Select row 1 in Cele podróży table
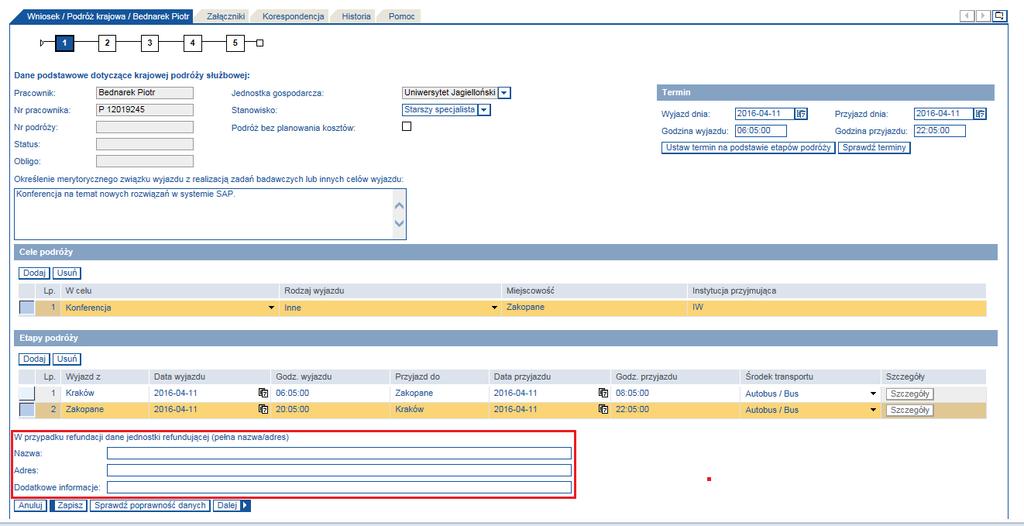 tap(26, 307)
